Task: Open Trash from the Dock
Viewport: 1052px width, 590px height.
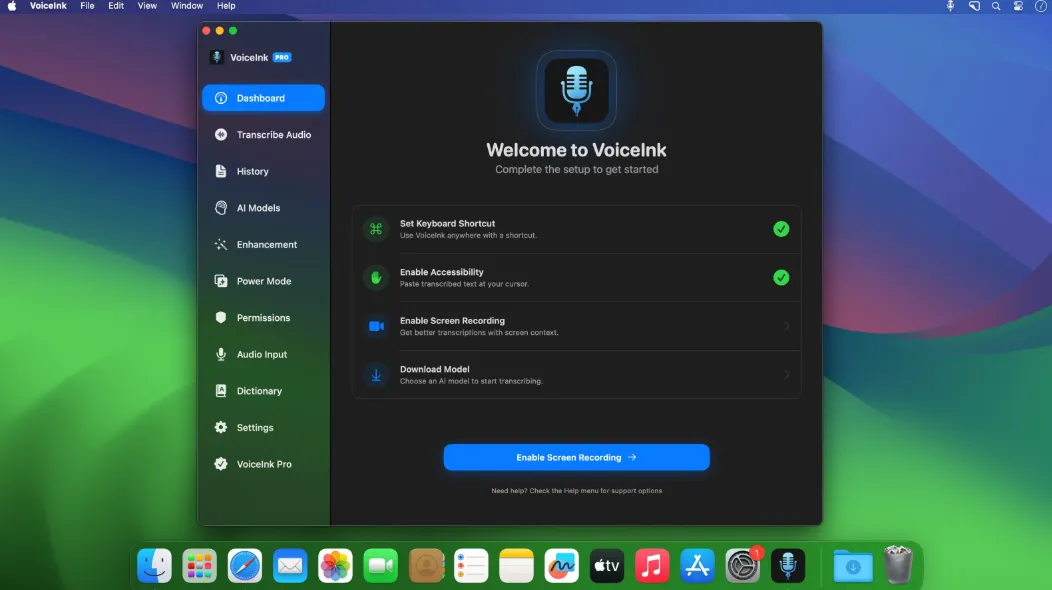Action: [x=898, y=565]
